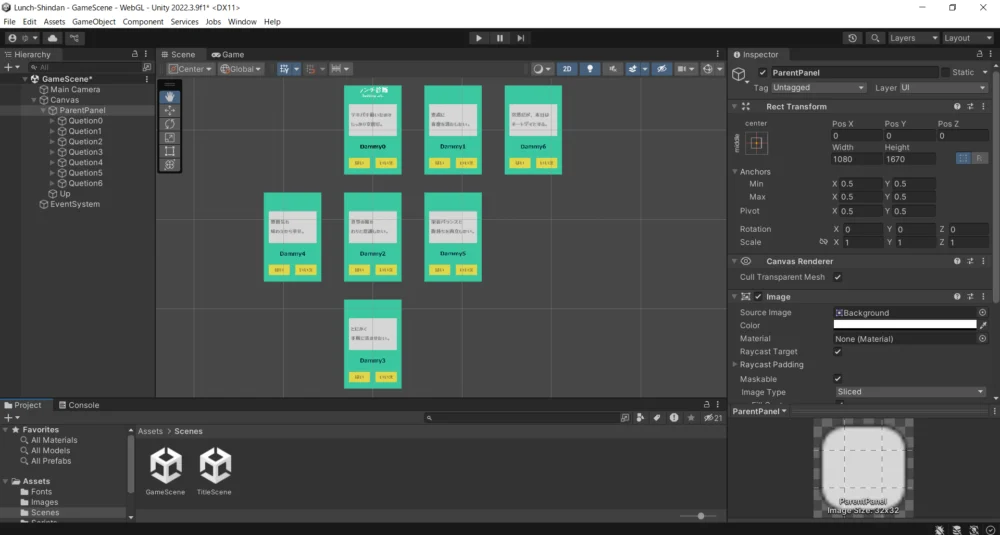Open the global search magnifier
The image size is (1000, 535).
coord(875,38)
